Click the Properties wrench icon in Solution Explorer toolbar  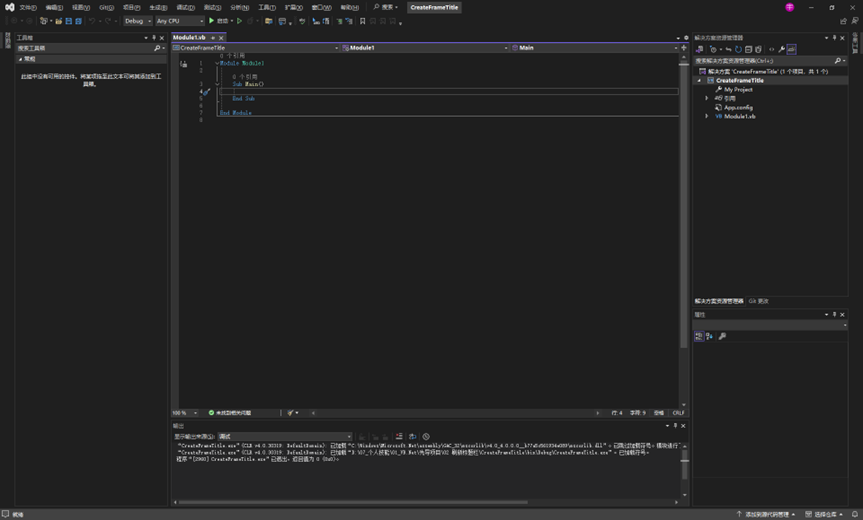click(x=782, y=50)
